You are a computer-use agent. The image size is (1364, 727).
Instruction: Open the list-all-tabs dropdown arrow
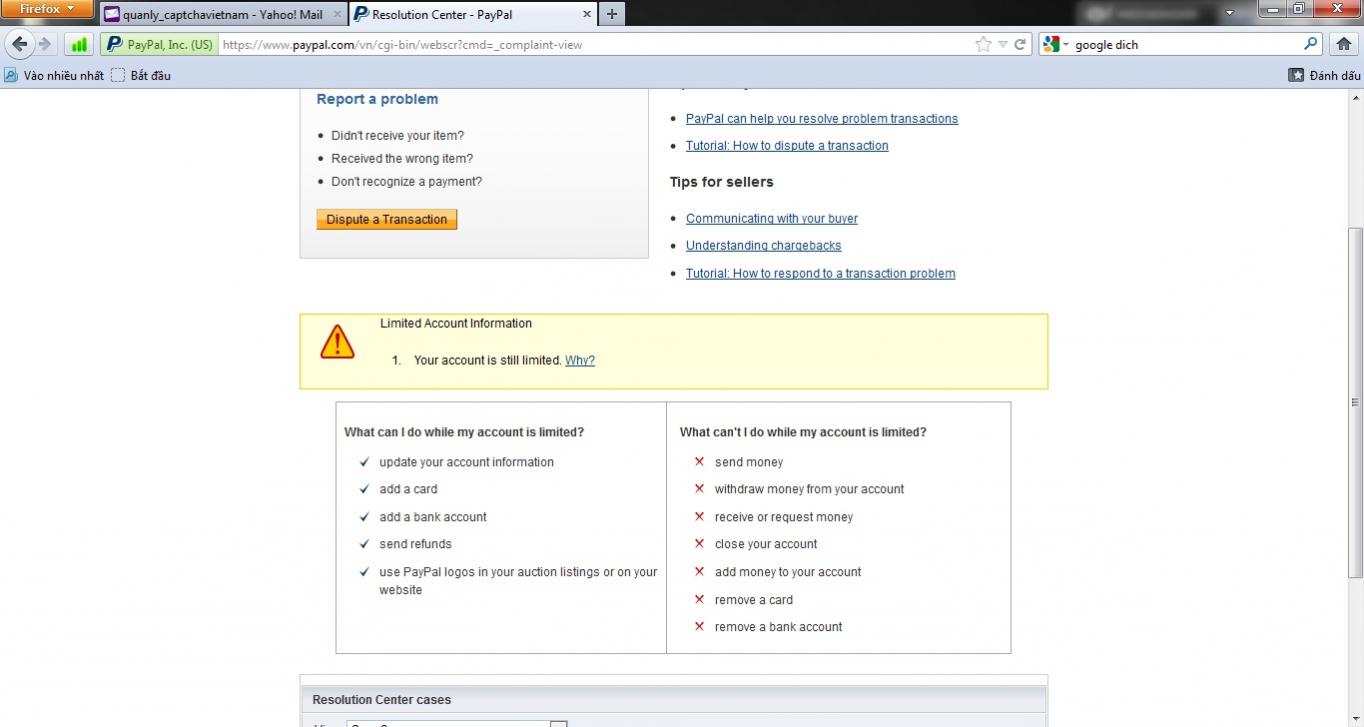pyautogui.click(x=1229, y=14)
